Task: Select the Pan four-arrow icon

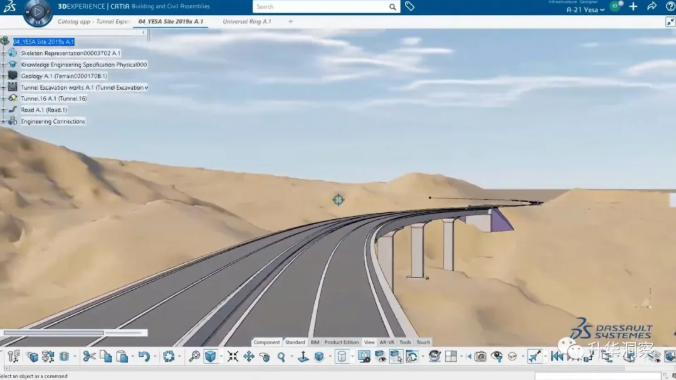Action: (x=249, y=356)
